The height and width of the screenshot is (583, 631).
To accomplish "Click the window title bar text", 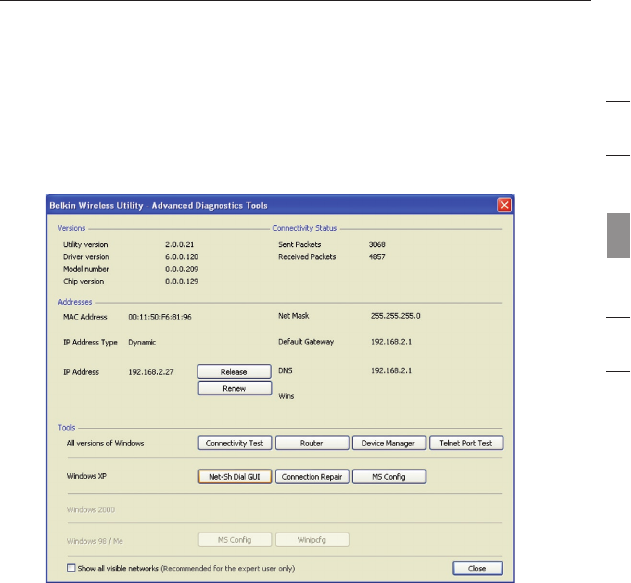I will (158, 206).
